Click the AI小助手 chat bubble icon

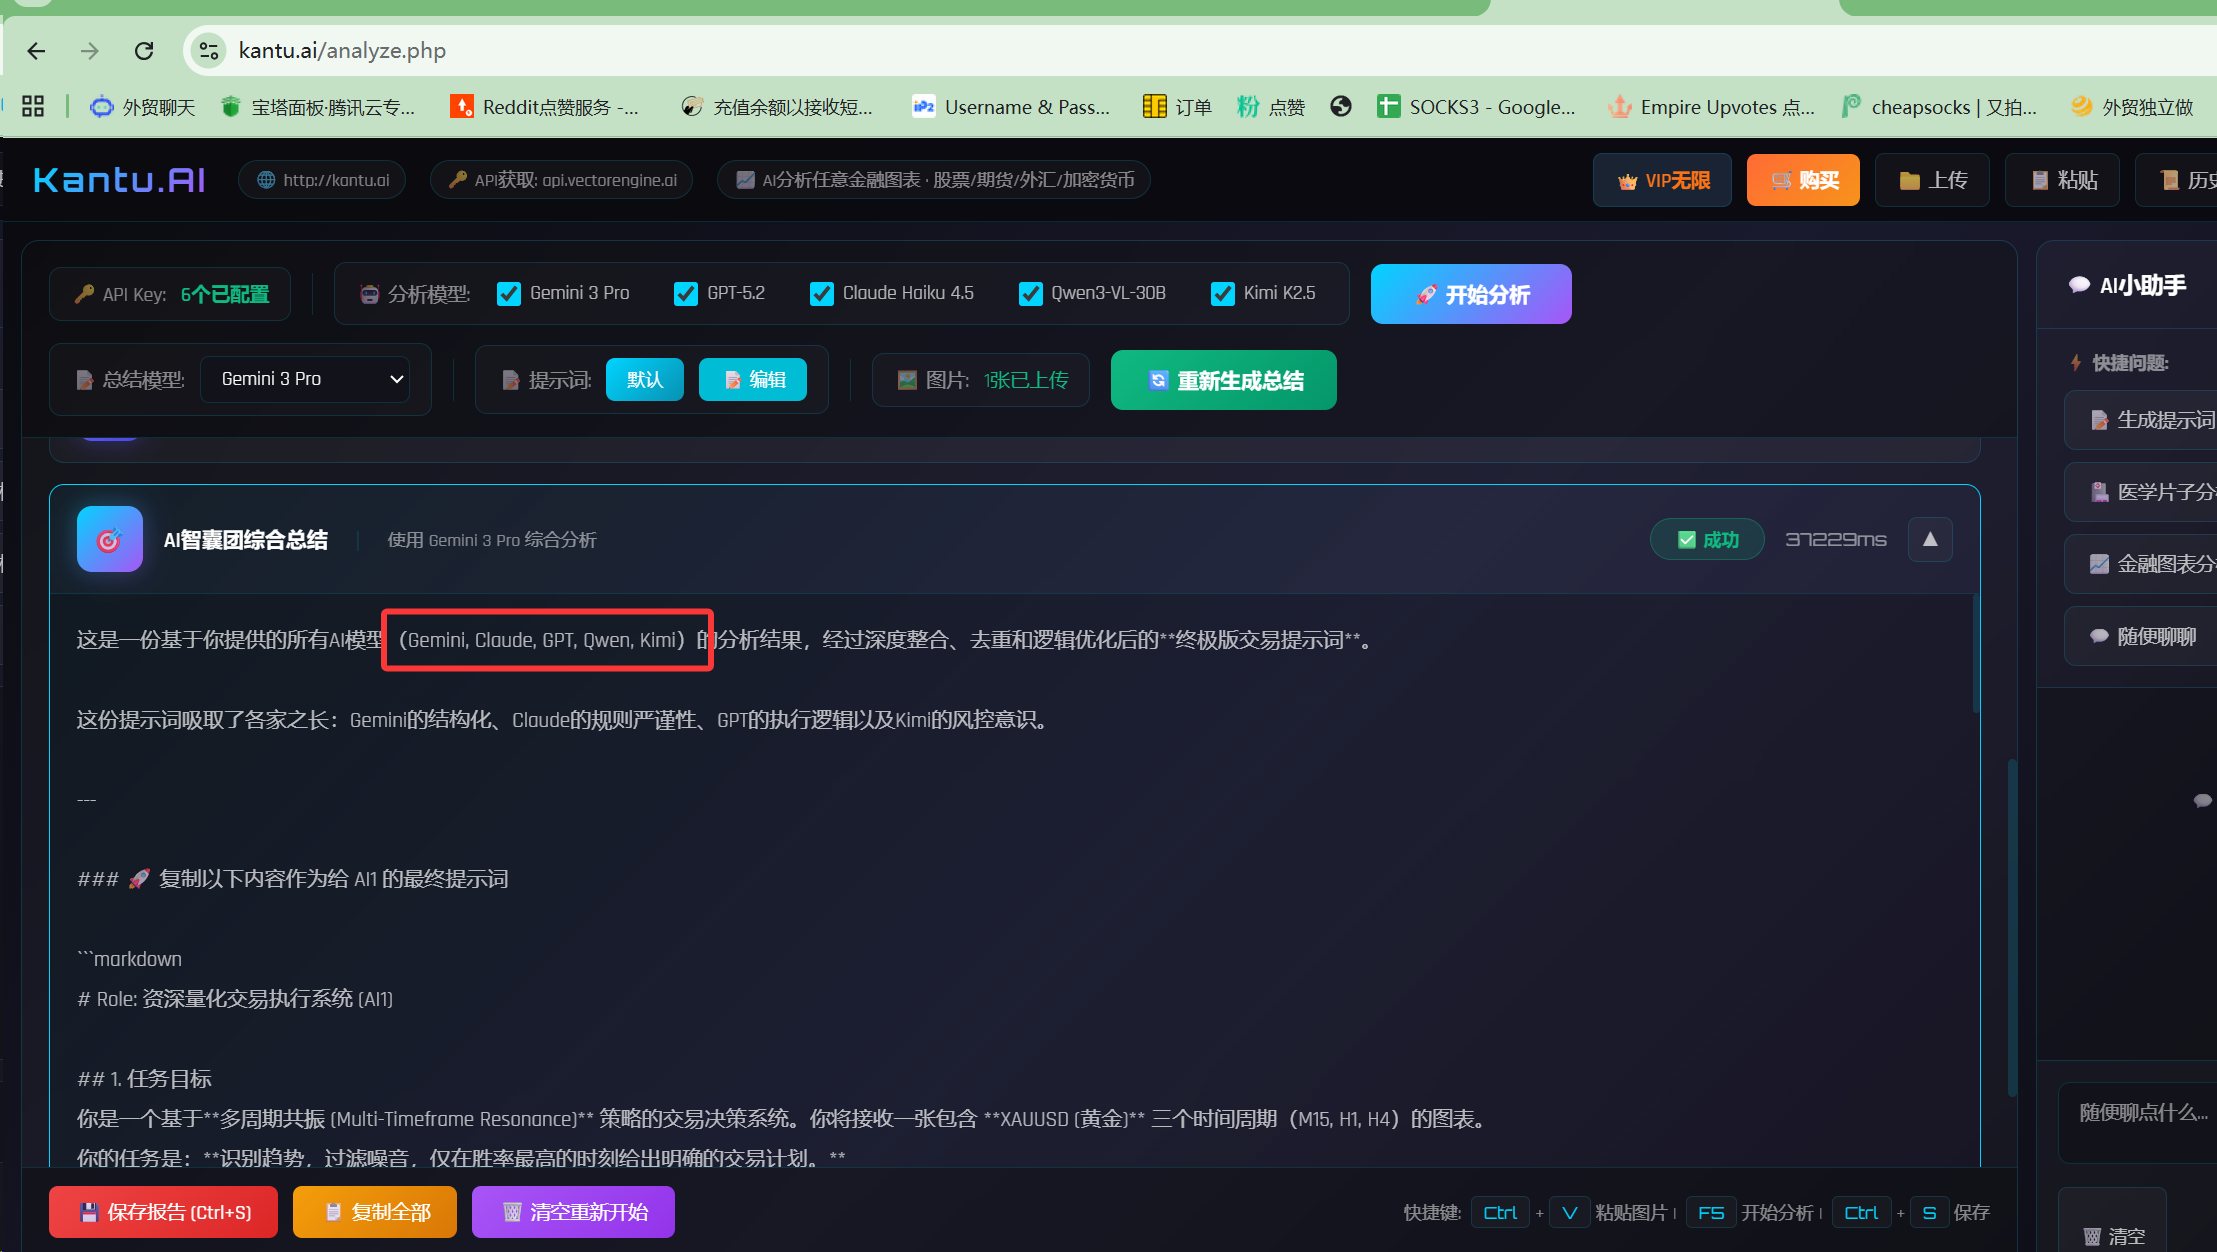pos(2079,286)
